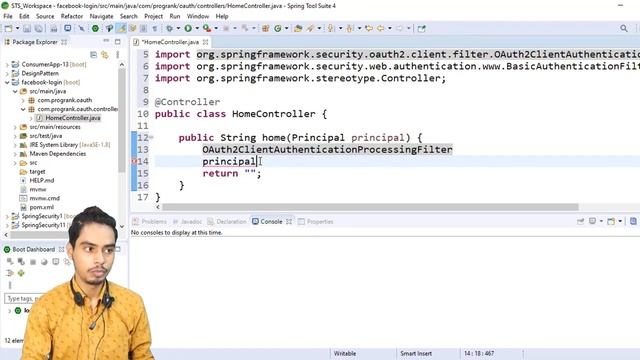Viewport: 640px width, 360px height.
Task: Click Last Edit Location arrow icon
Action: click(x=369, y=28)
